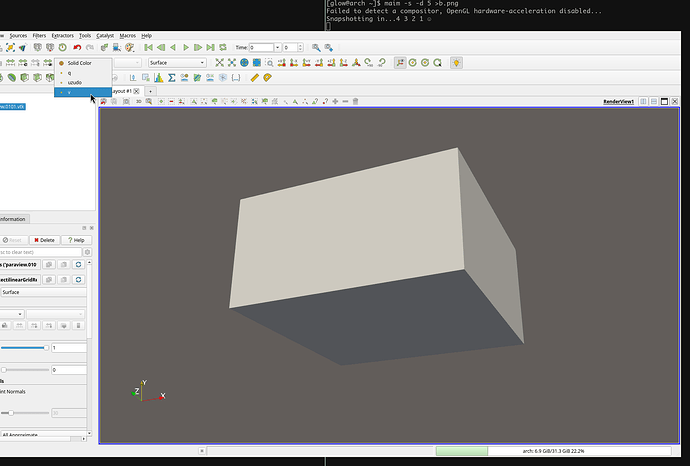Click the Reset Camera icon

219,62
